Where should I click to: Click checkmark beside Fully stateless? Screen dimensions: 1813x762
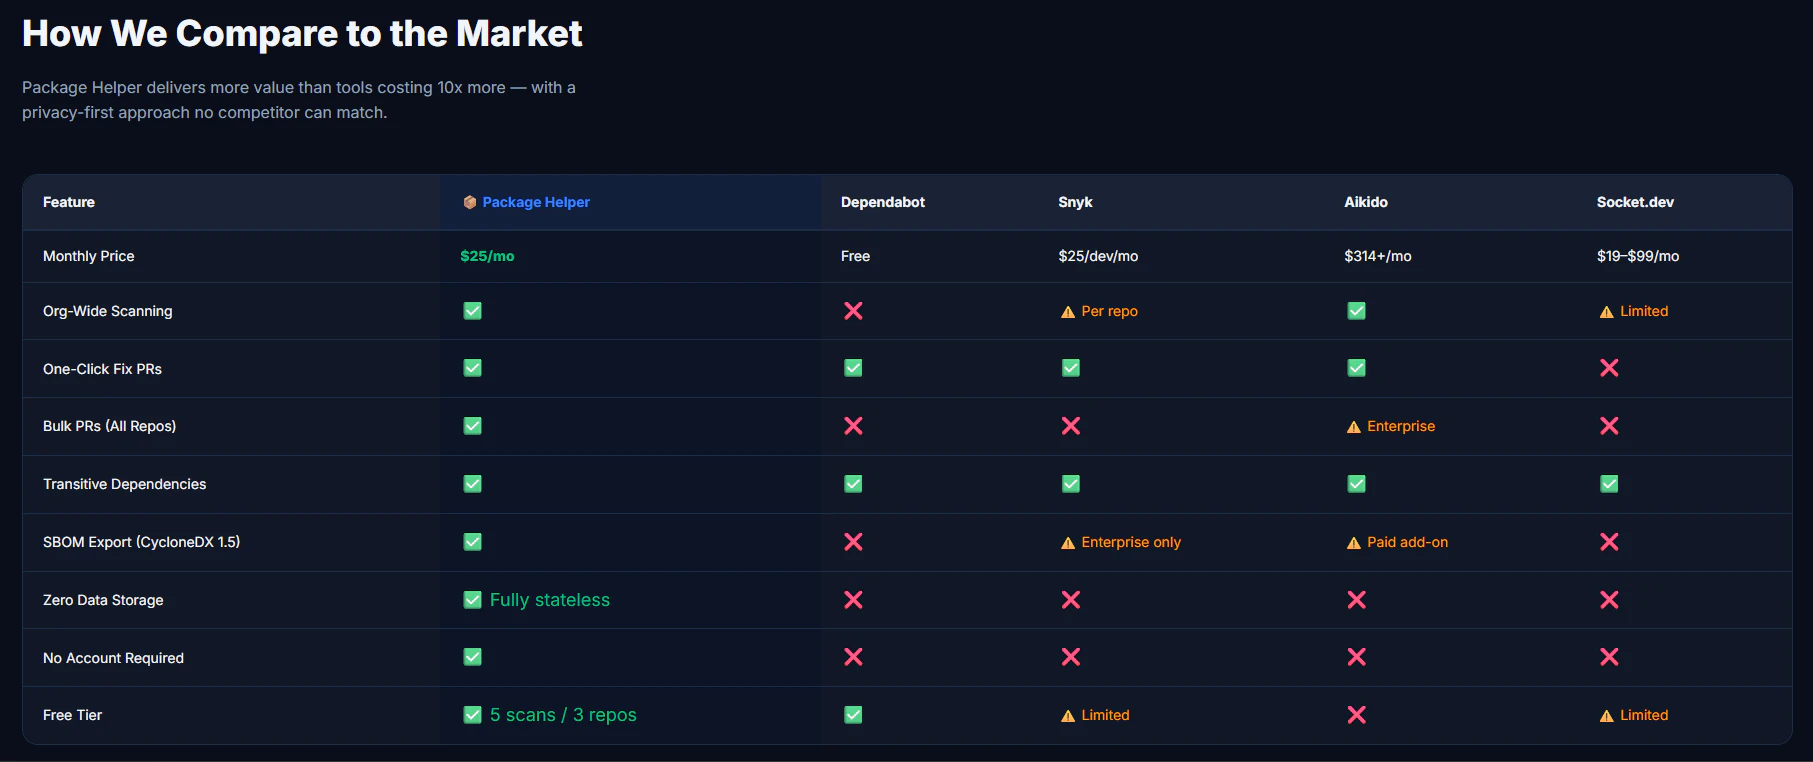tap(473, 600)
